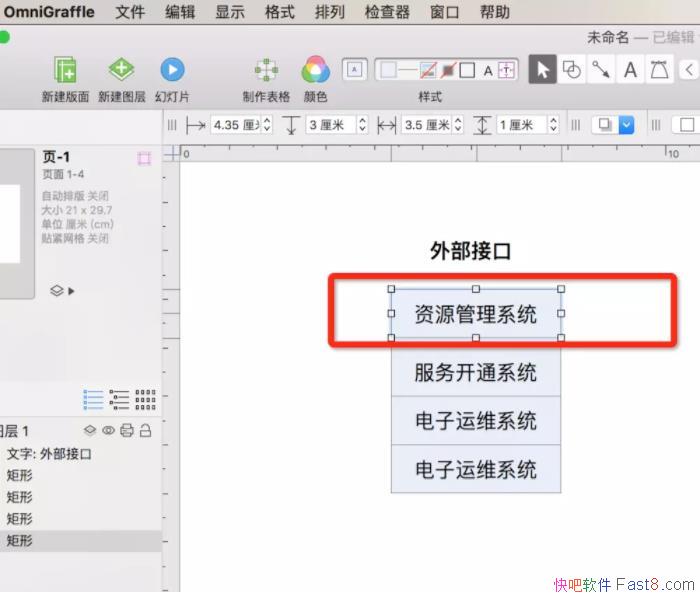Click the crossed-out shadow chip in 样式 tray
This screenshot has height=599, width=700.
pos(448,70)
